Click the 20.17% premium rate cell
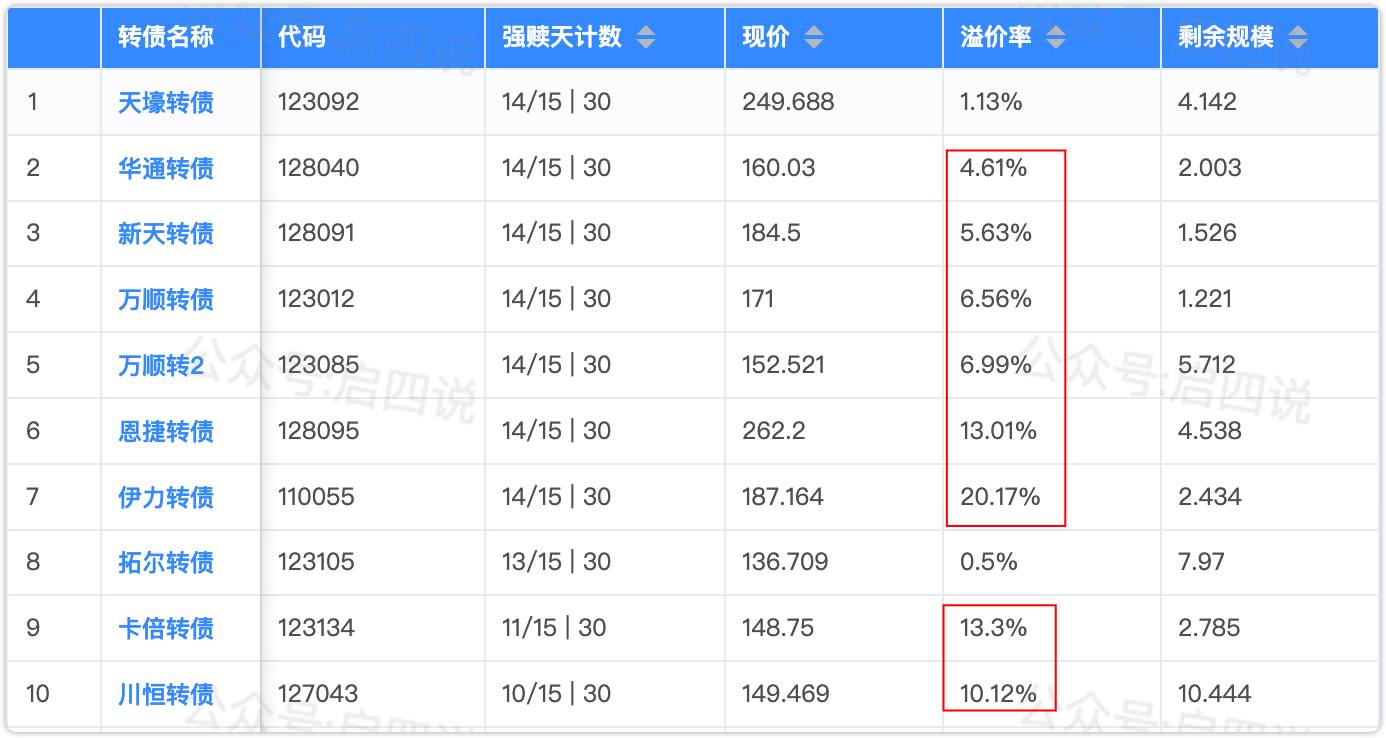This screenshot has height=738, width=1386. (x=1000, y=497)
